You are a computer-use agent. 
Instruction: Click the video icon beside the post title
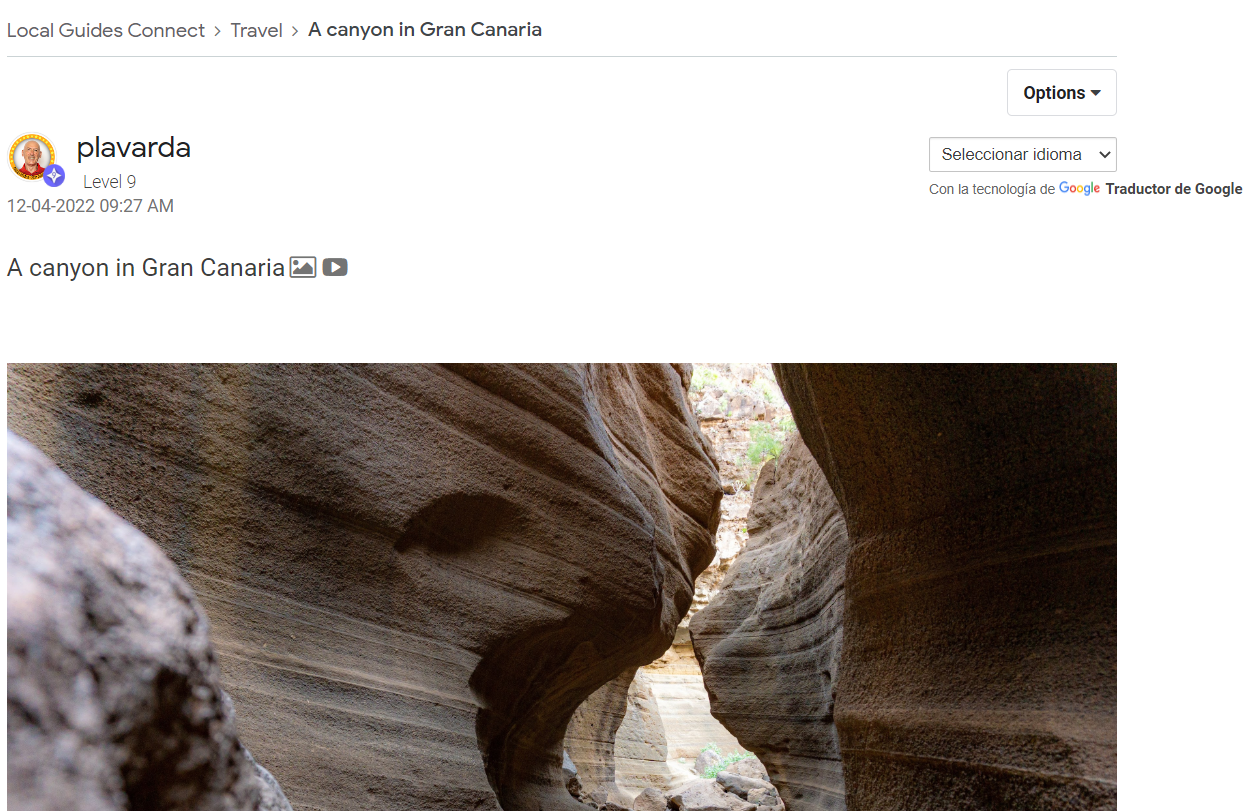[x=335, y=267]
